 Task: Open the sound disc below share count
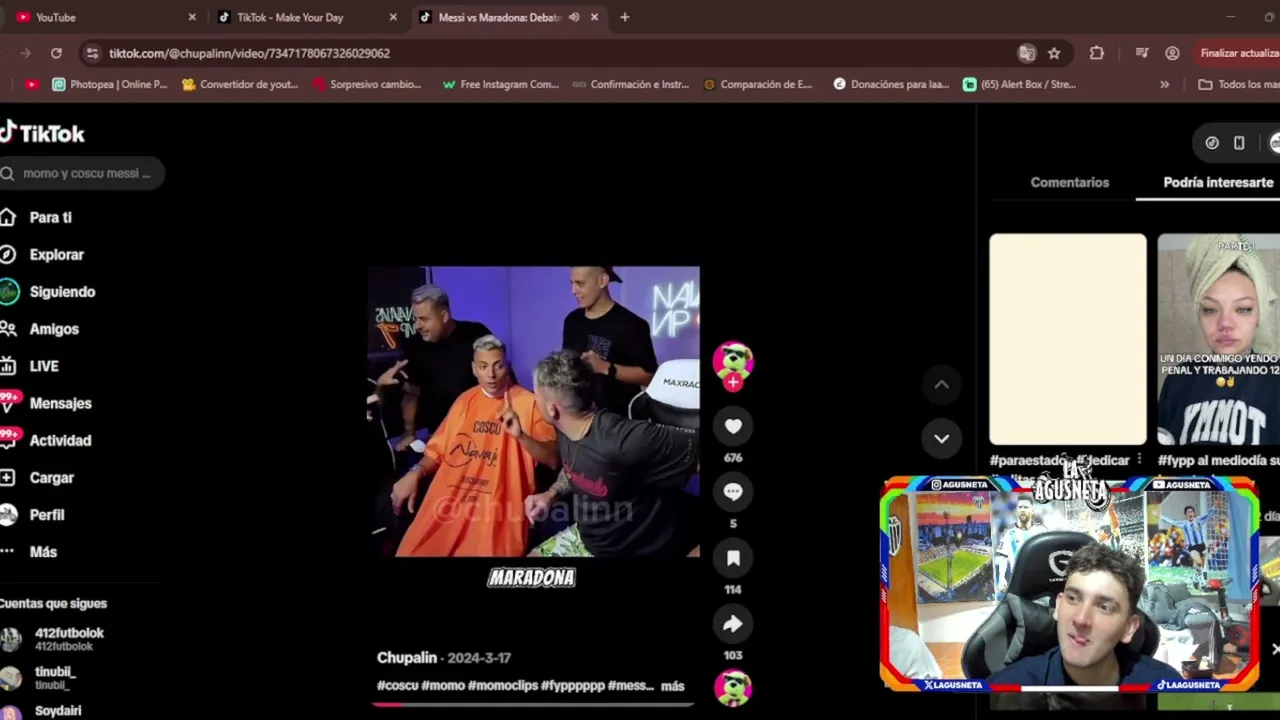pyautogui.click(x=733, y=687)
